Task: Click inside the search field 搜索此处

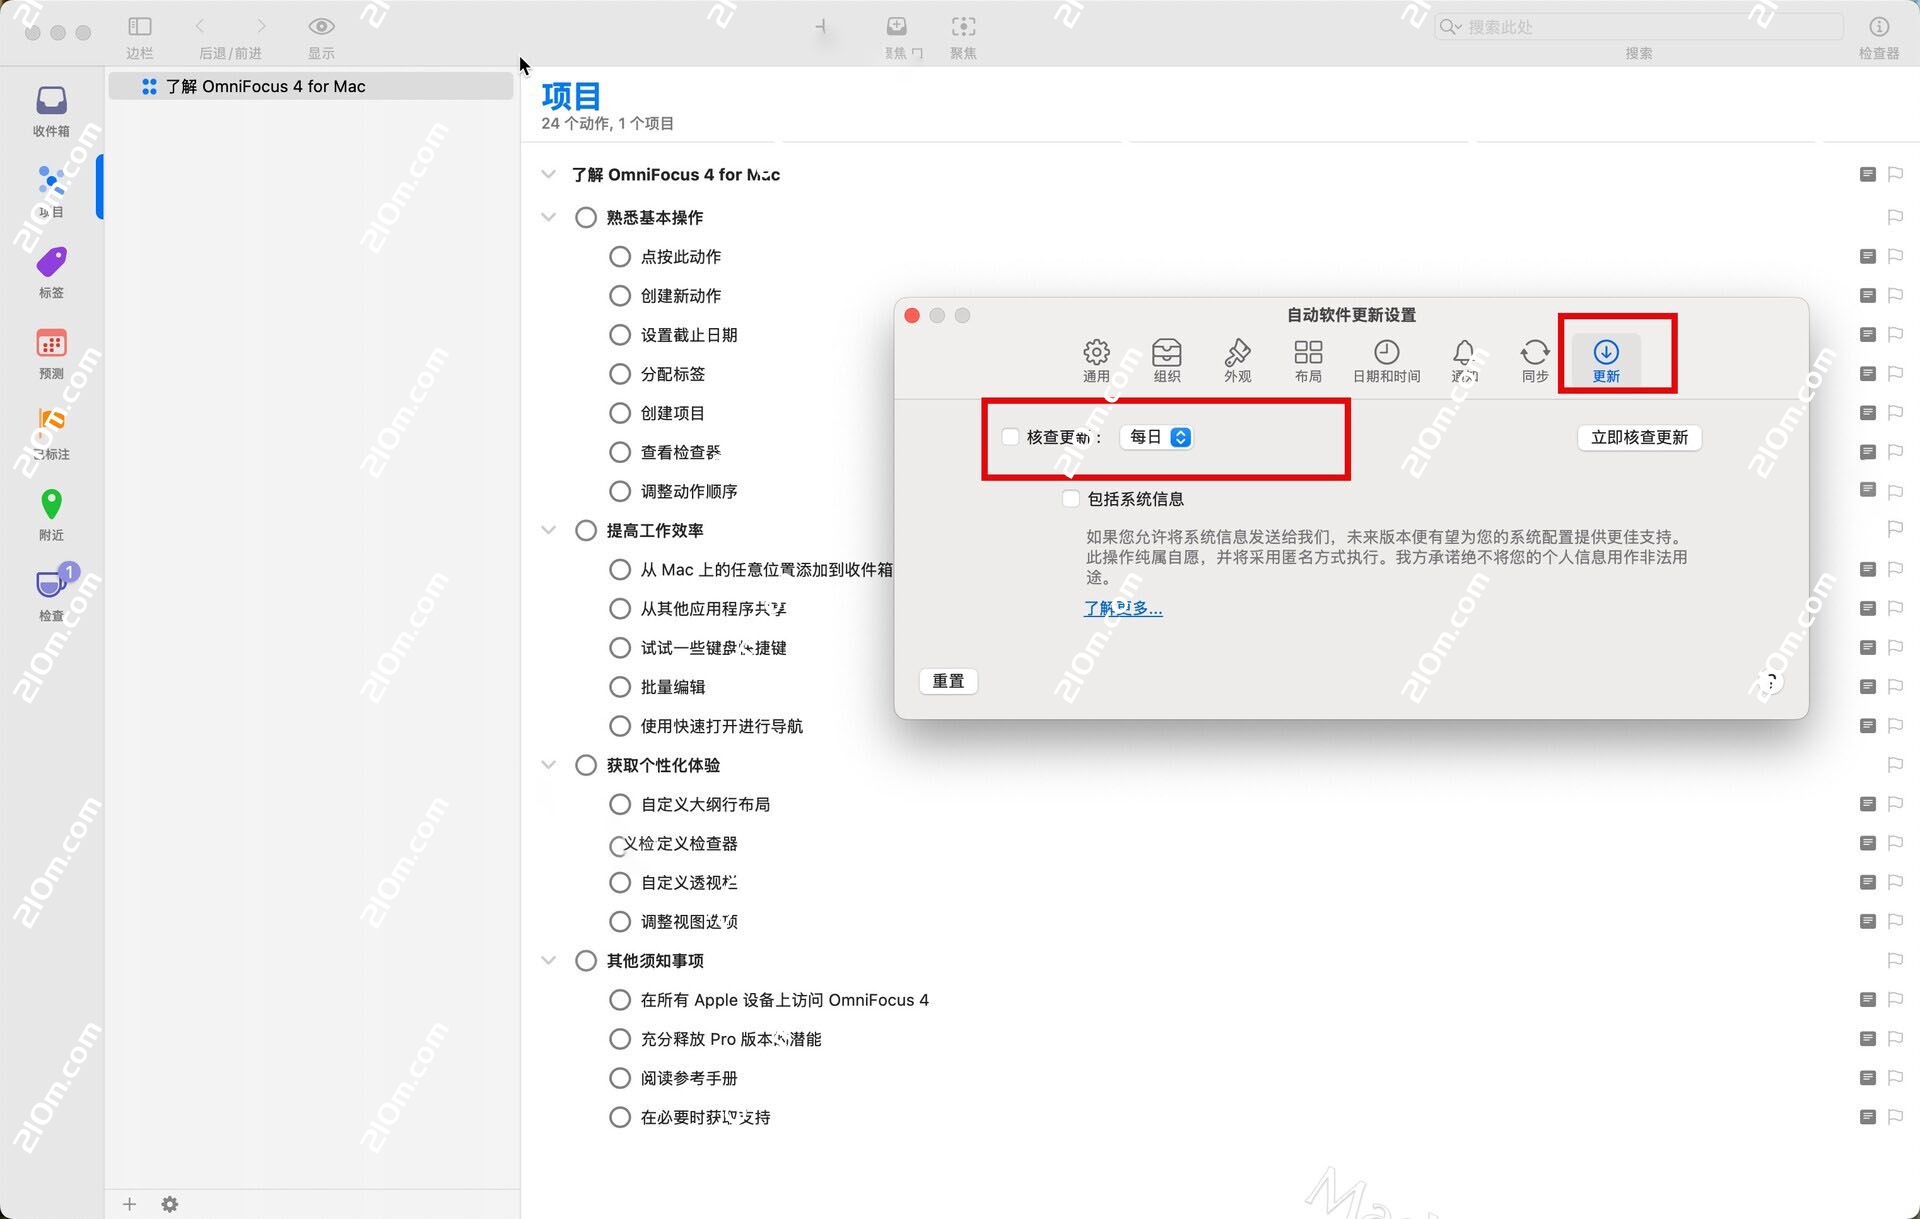Action: tap(1640, 27)
